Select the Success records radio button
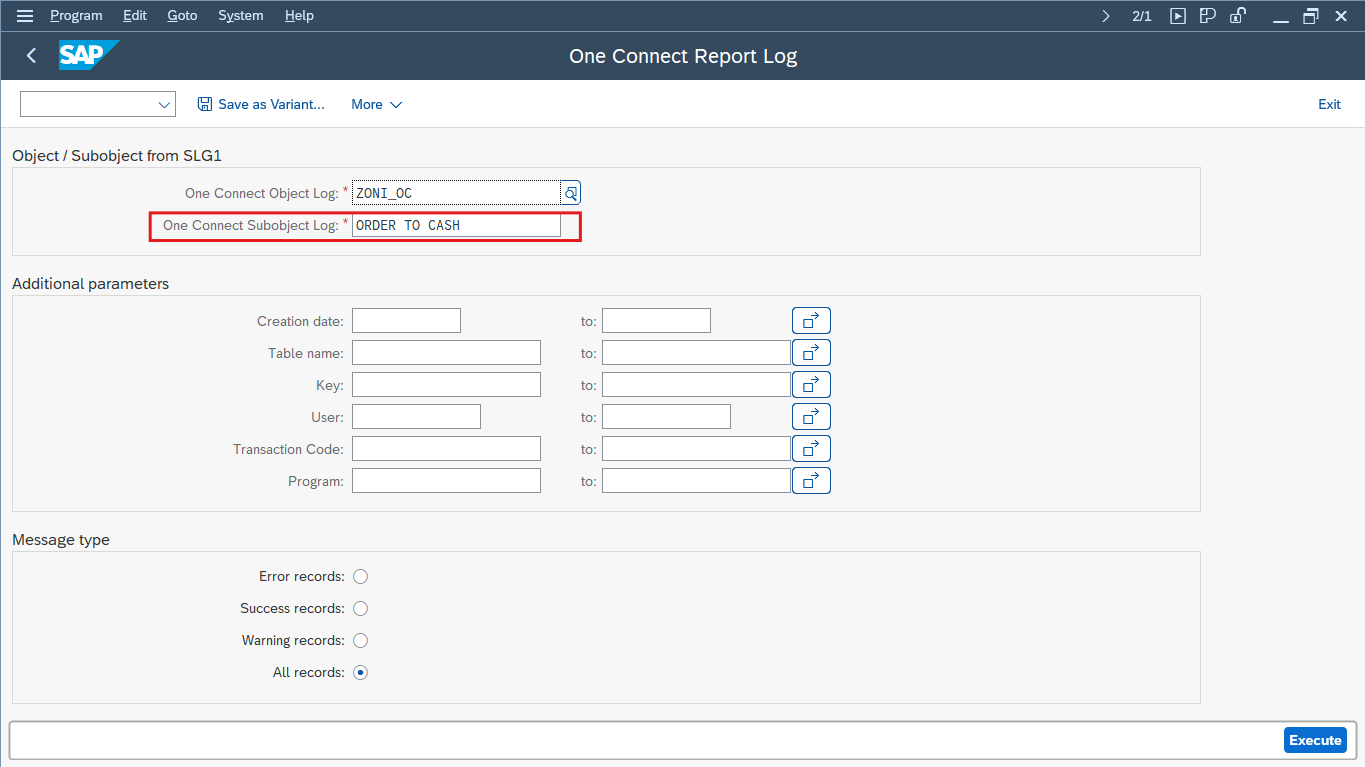This screenshot has height=767, width=1365. pyautogui.click(x=361, y=609)
